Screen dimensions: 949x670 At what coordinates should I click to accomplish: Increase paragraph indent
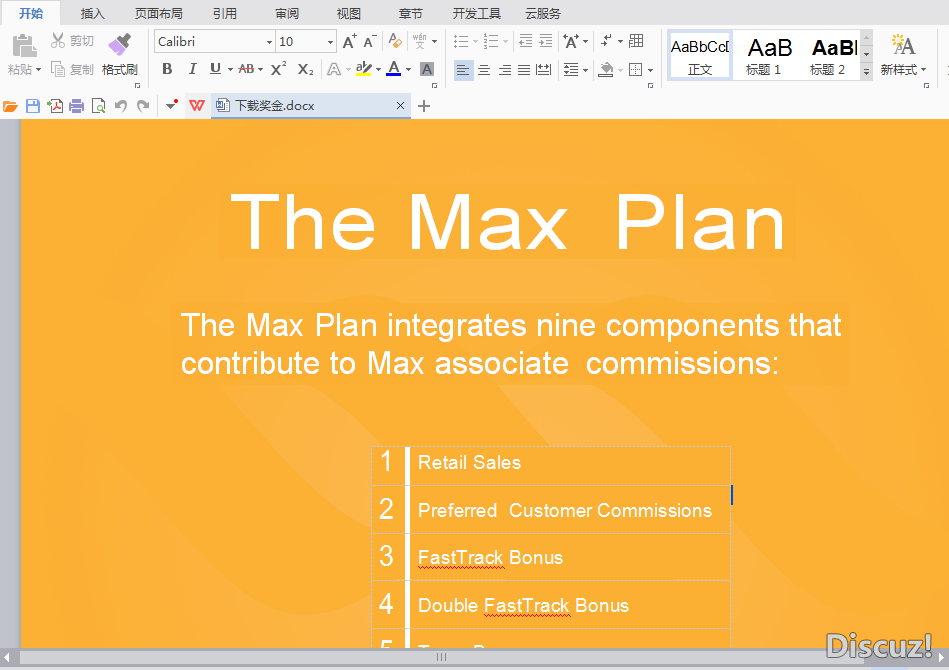pyautogui.click(x=546, y=41)
